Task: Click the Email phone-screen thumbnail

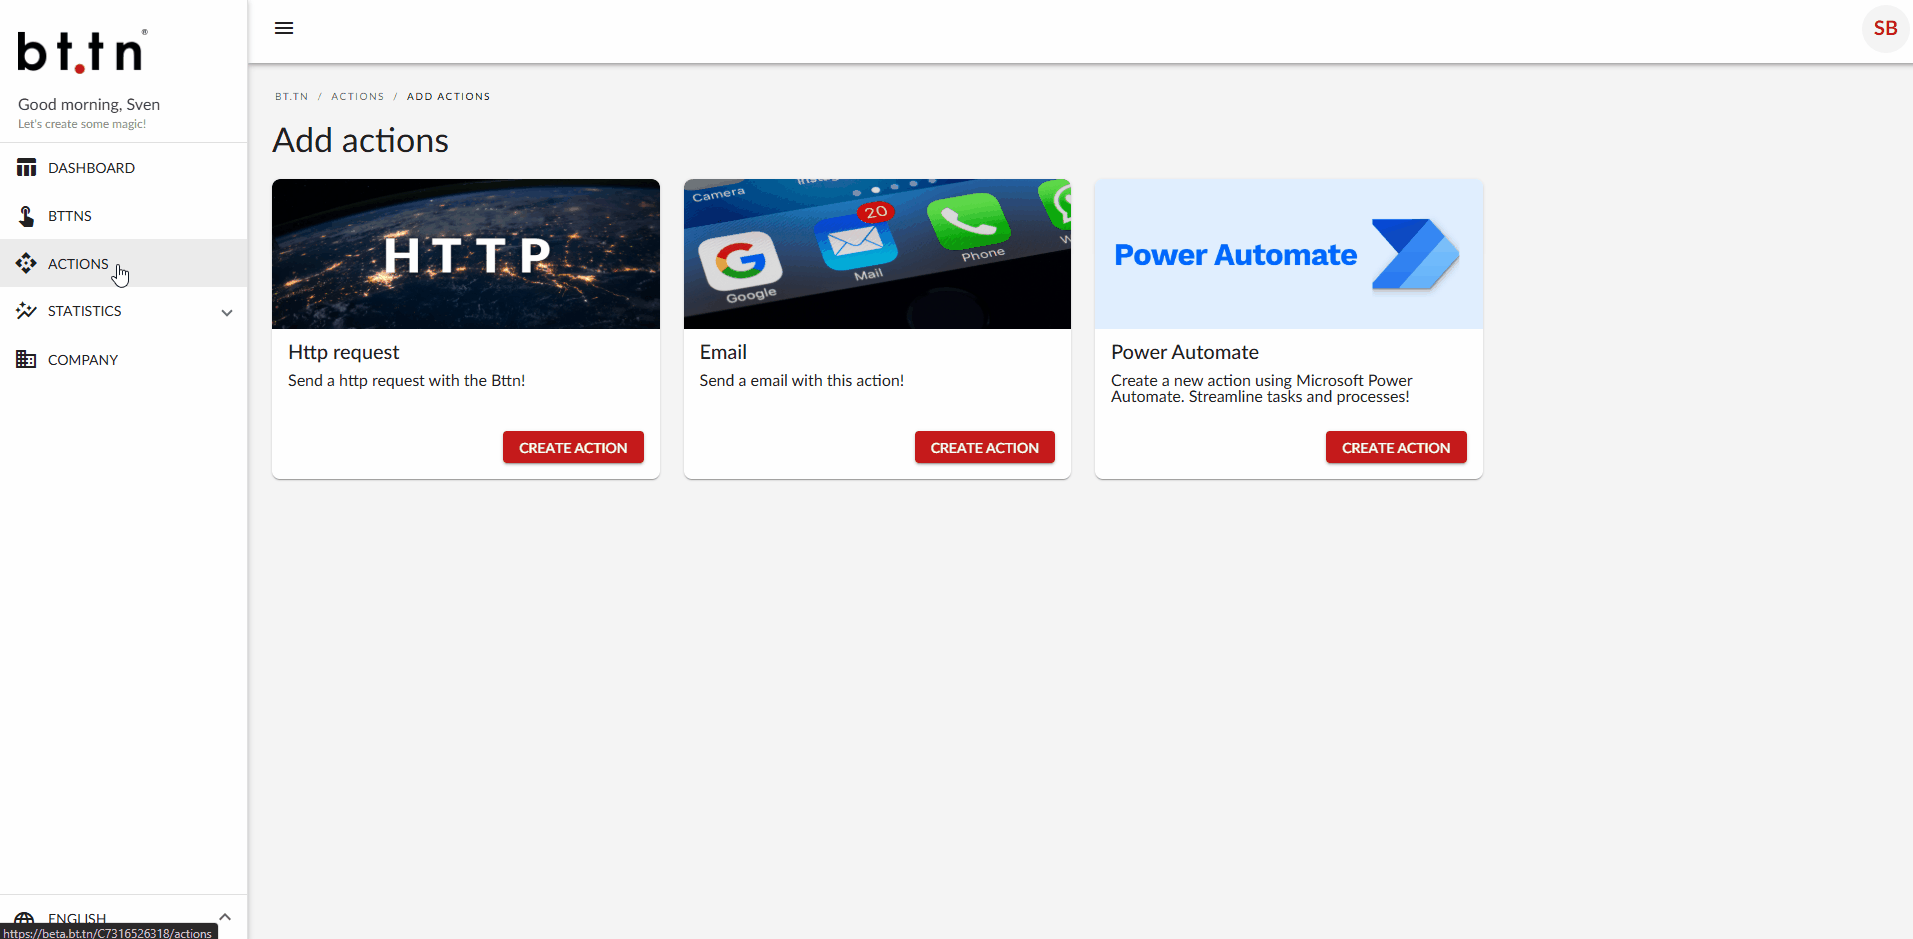Action: pos(876,253)
